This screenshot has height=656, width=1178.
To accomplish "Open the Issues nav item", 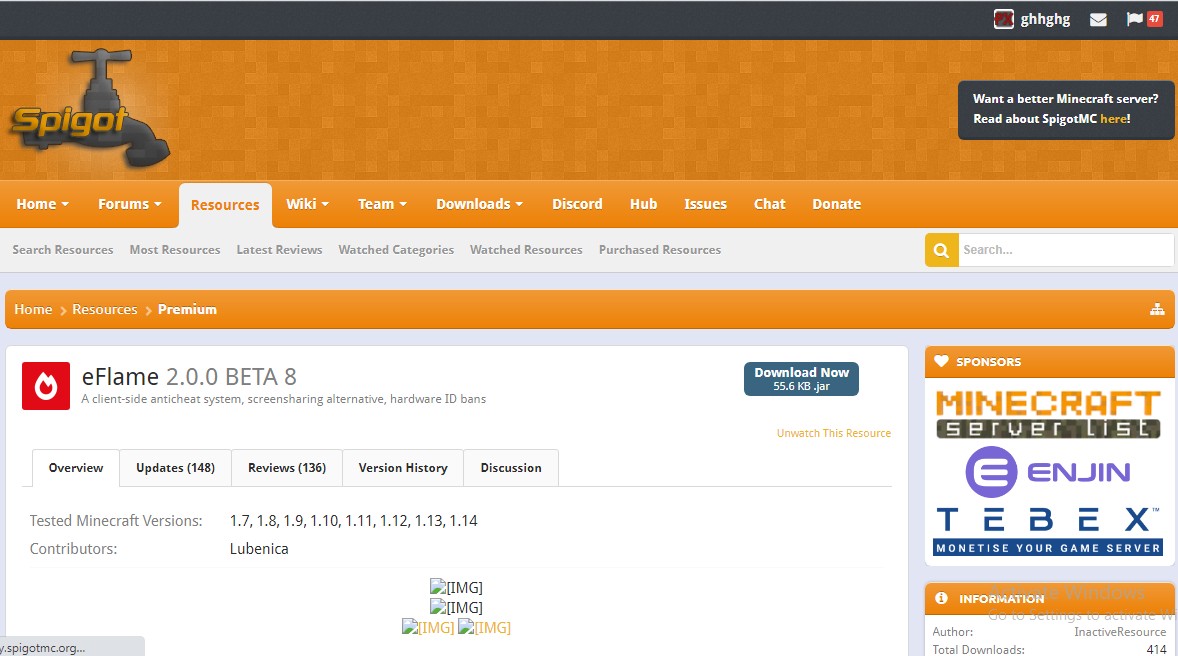I will point(705,204).
